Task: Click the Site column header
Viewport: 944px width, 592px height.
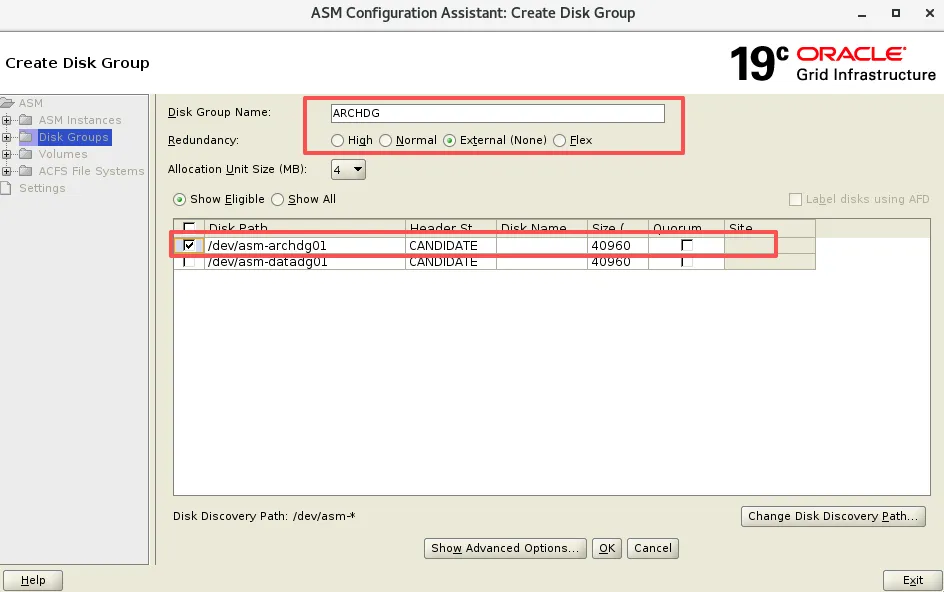Action: tap(770, 228)
